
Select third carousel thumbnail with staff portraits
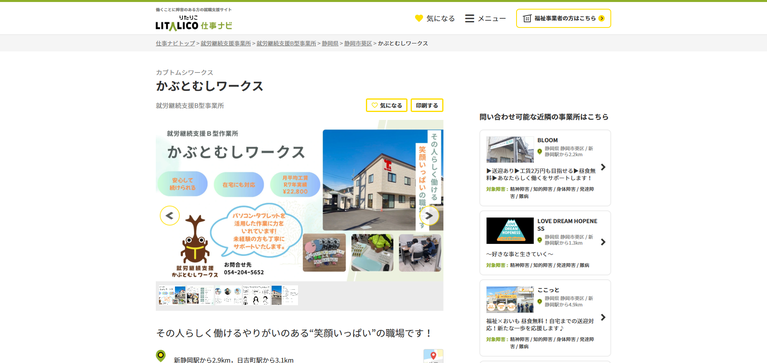click(228, 295)
